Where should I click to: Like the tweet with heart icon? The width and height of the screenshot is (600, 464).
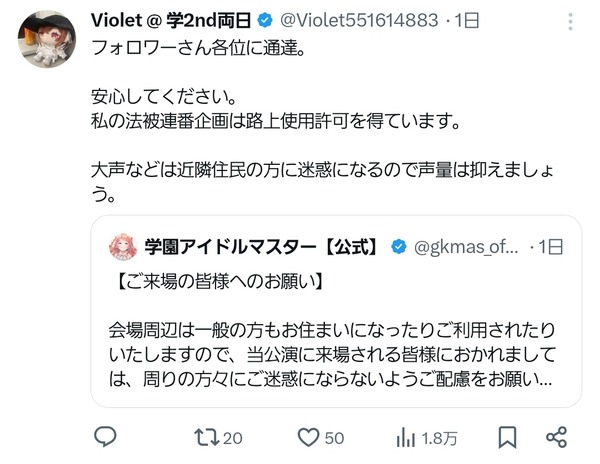point(308,438)
